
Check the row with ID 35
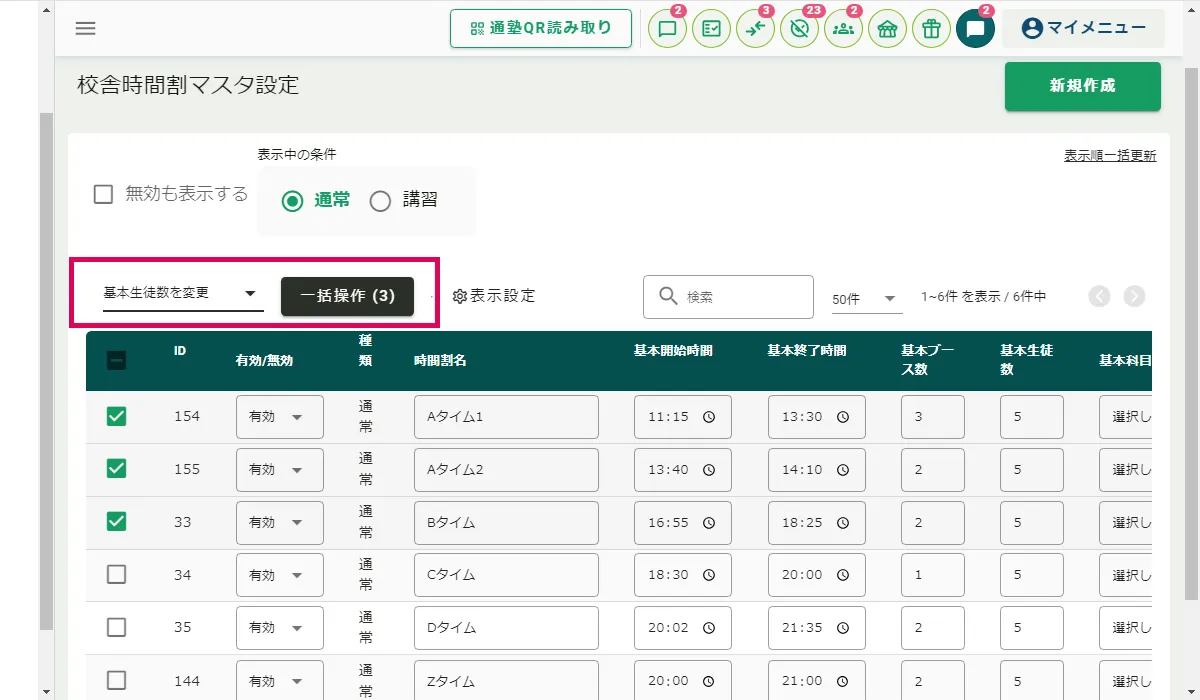116,627
